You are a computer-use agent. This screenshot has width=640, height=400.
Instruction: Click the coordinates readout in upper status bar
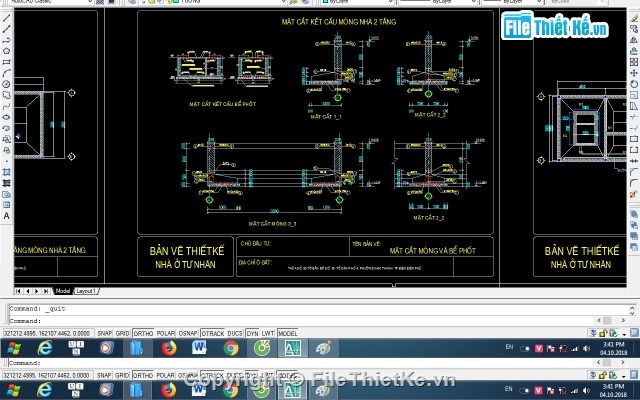tap(48, 333)
